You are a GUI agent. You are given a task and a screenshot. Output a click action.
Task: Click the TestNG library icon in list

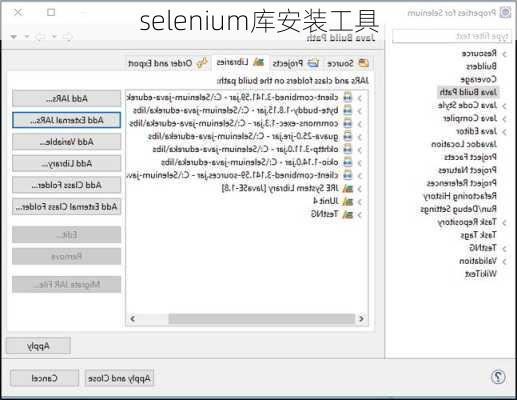point(348,214)
